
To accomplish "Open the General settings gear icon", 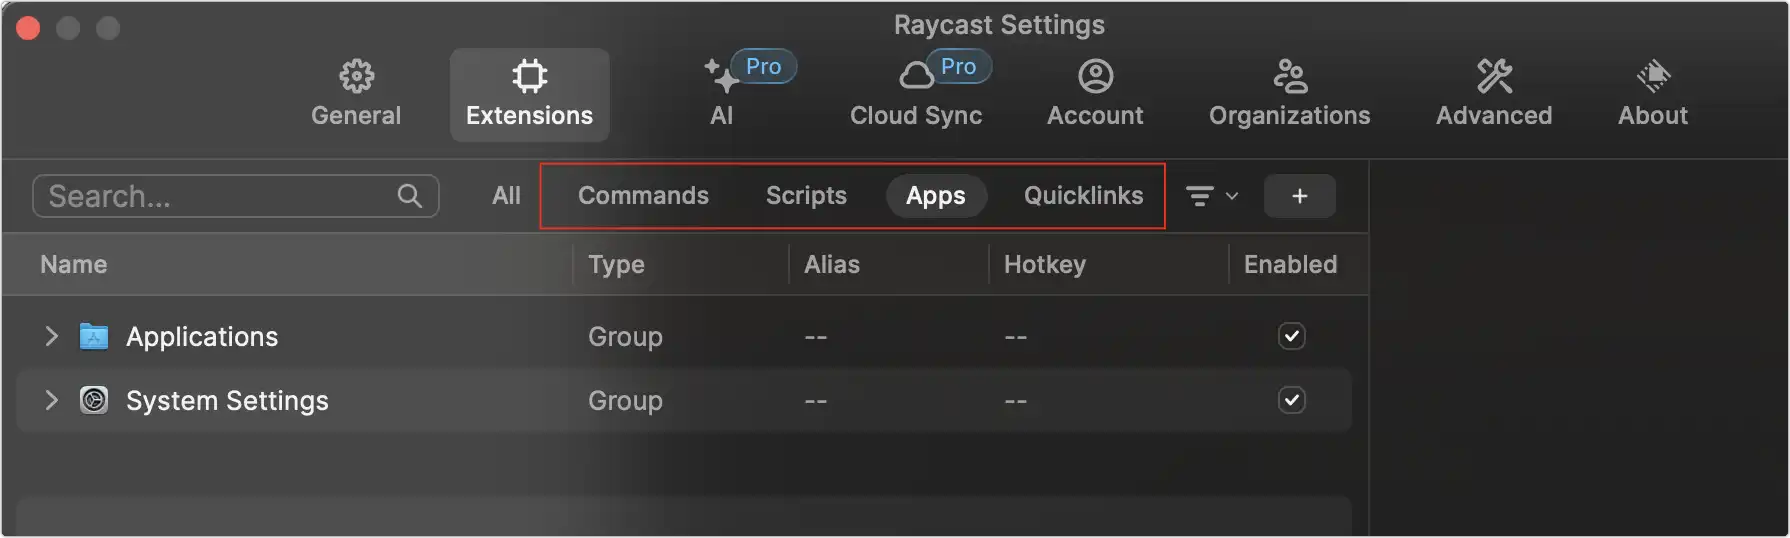I will (356, 76).
